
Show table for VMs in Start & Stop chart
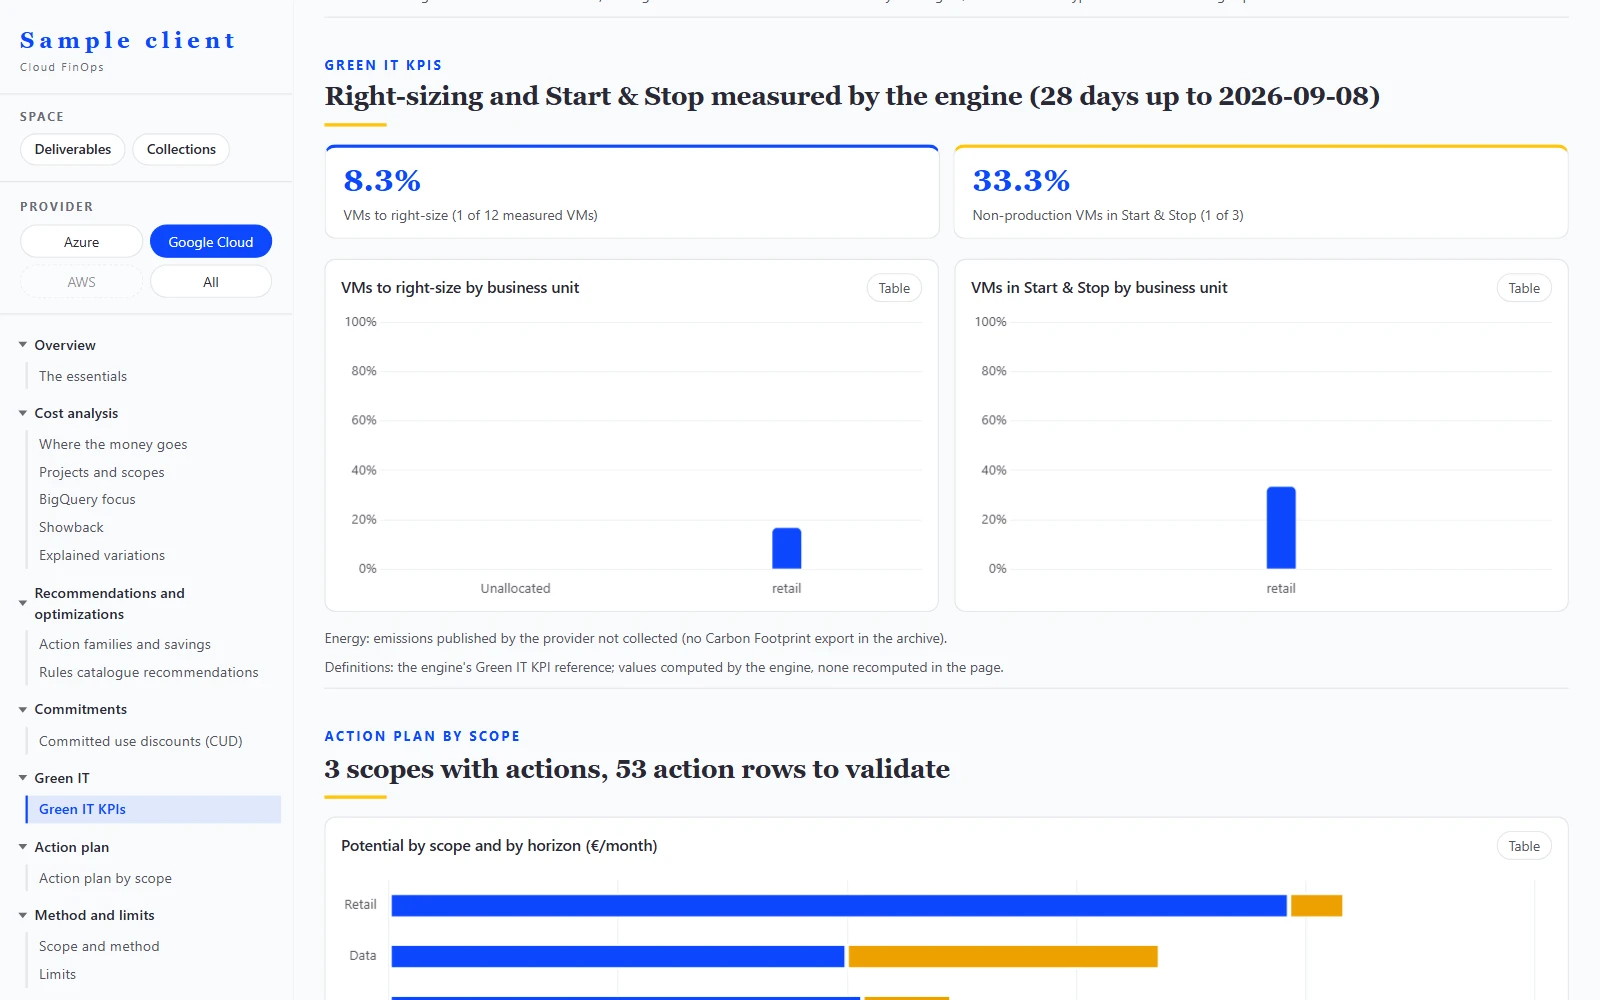(1524, 288)
